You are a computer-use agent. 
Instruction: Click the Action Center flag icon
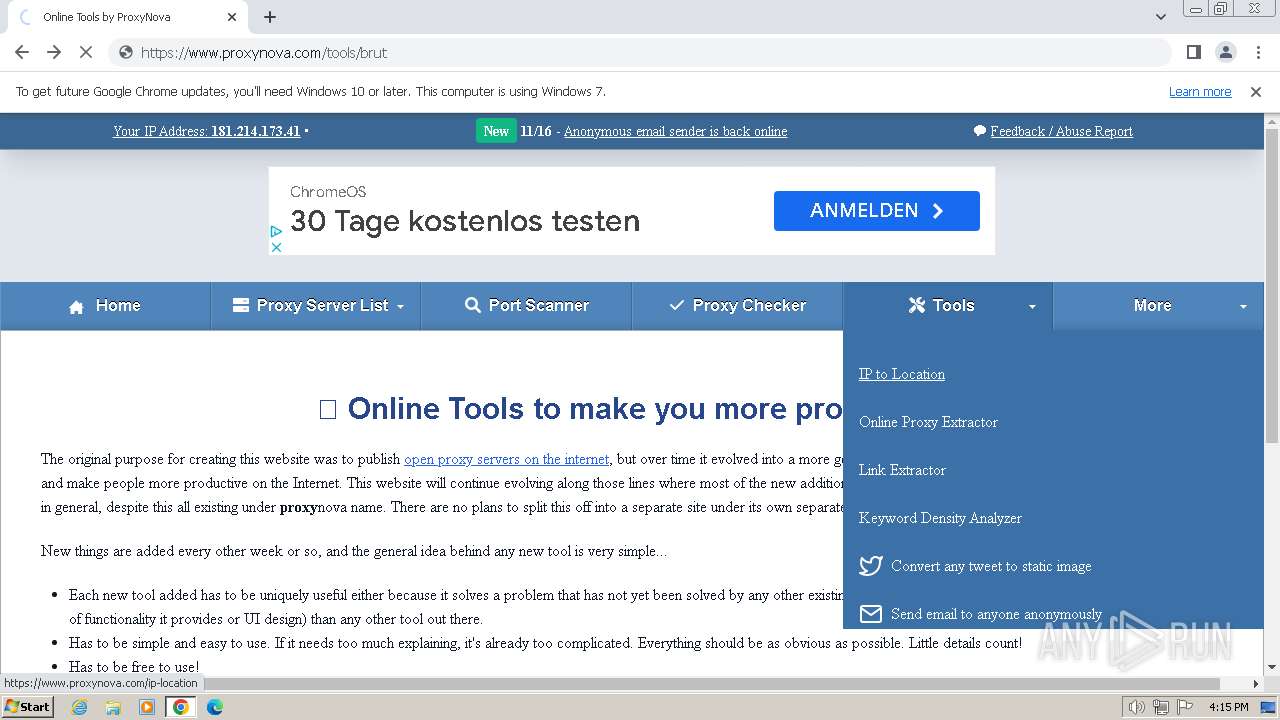coord(1187,707)
